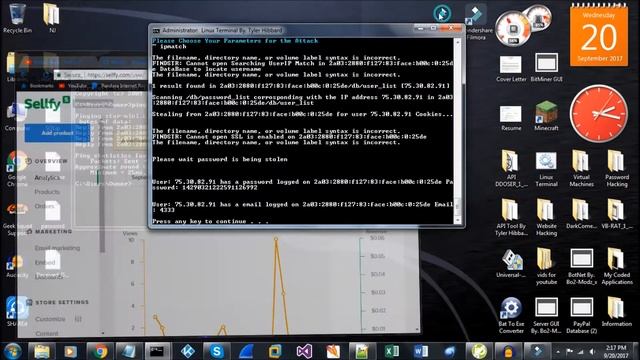Open API Tool By Tyler Hibbard folder
The image size is (640, 360).
[511, 218]
